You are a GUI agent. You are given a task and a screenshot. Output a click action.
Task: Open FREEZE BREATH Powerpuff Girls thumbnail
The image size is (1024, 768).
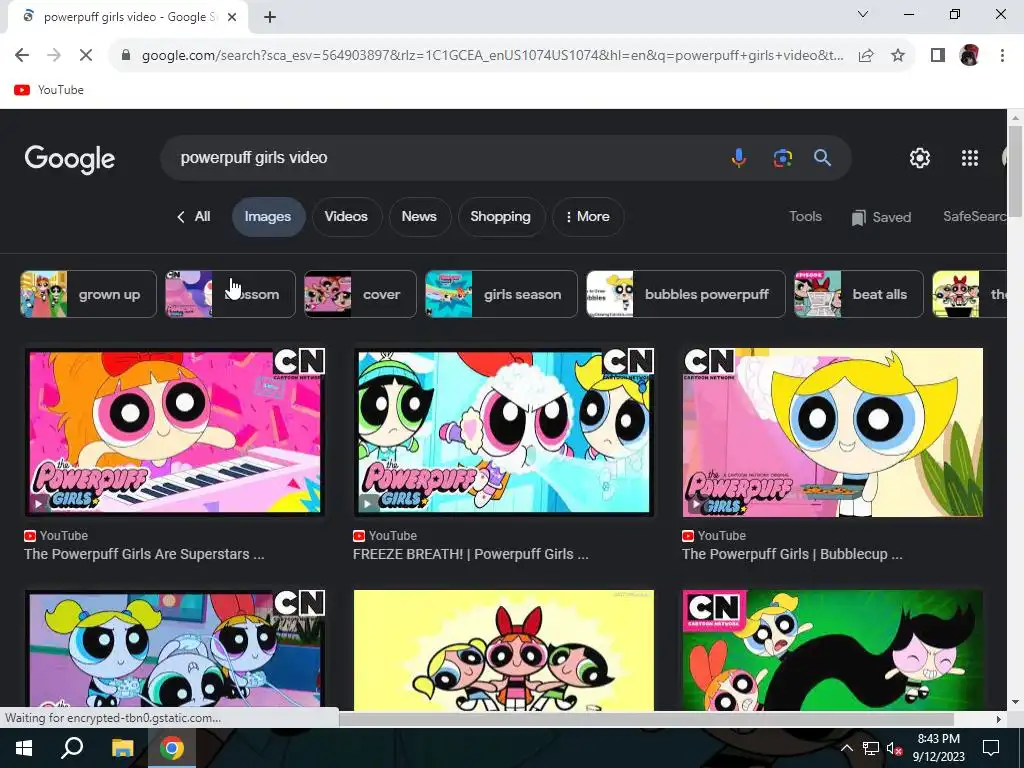[x=504, y=432]
